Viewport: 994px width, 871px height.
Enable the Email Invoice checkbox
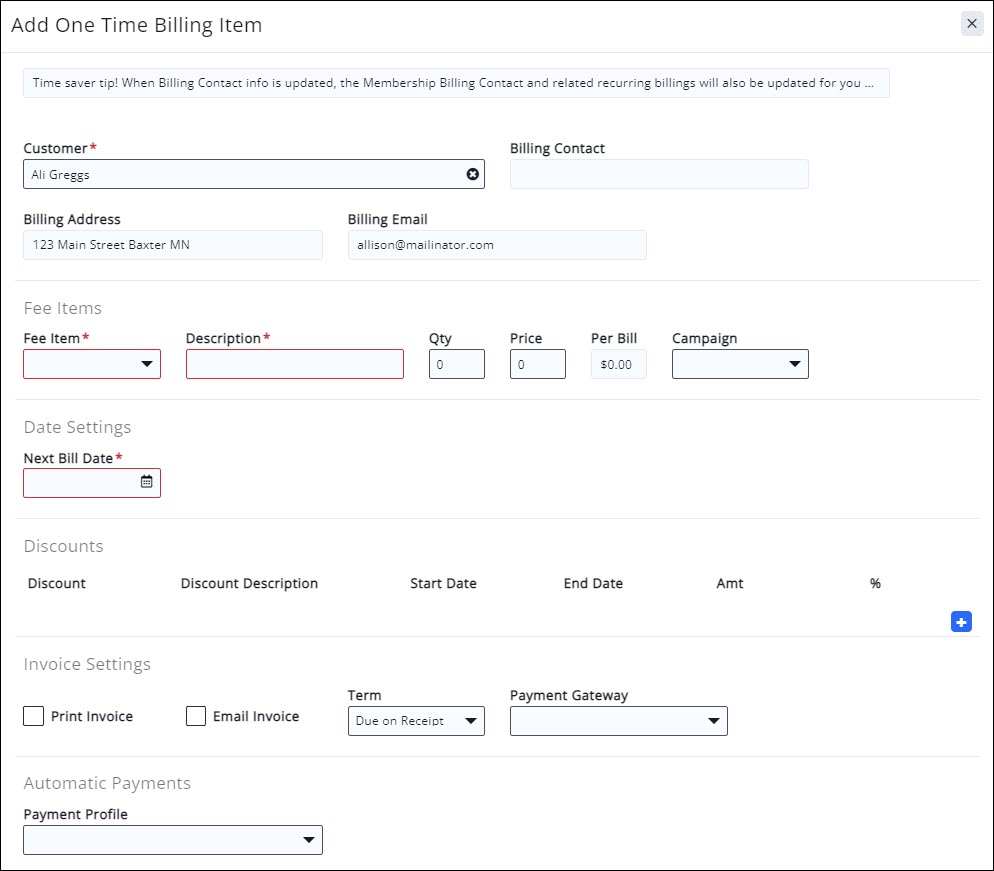coord(195,716)
